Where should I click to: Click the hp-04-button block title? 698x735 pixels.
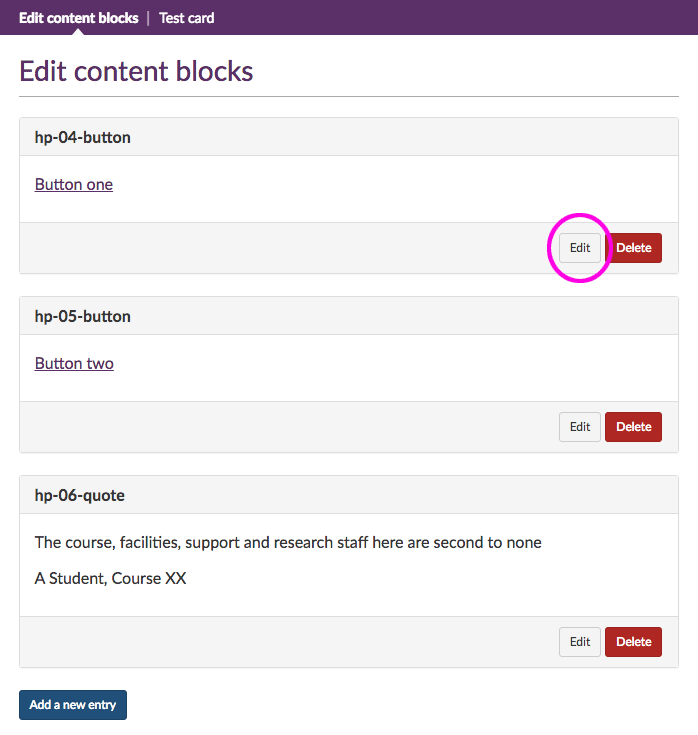point(83,137)
